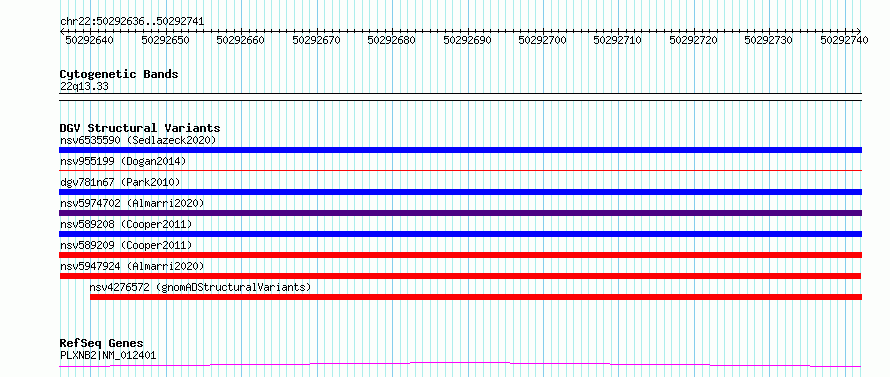Open variant nsv4276572 (gnomADStructuralVariants) label

pos(200,287)
